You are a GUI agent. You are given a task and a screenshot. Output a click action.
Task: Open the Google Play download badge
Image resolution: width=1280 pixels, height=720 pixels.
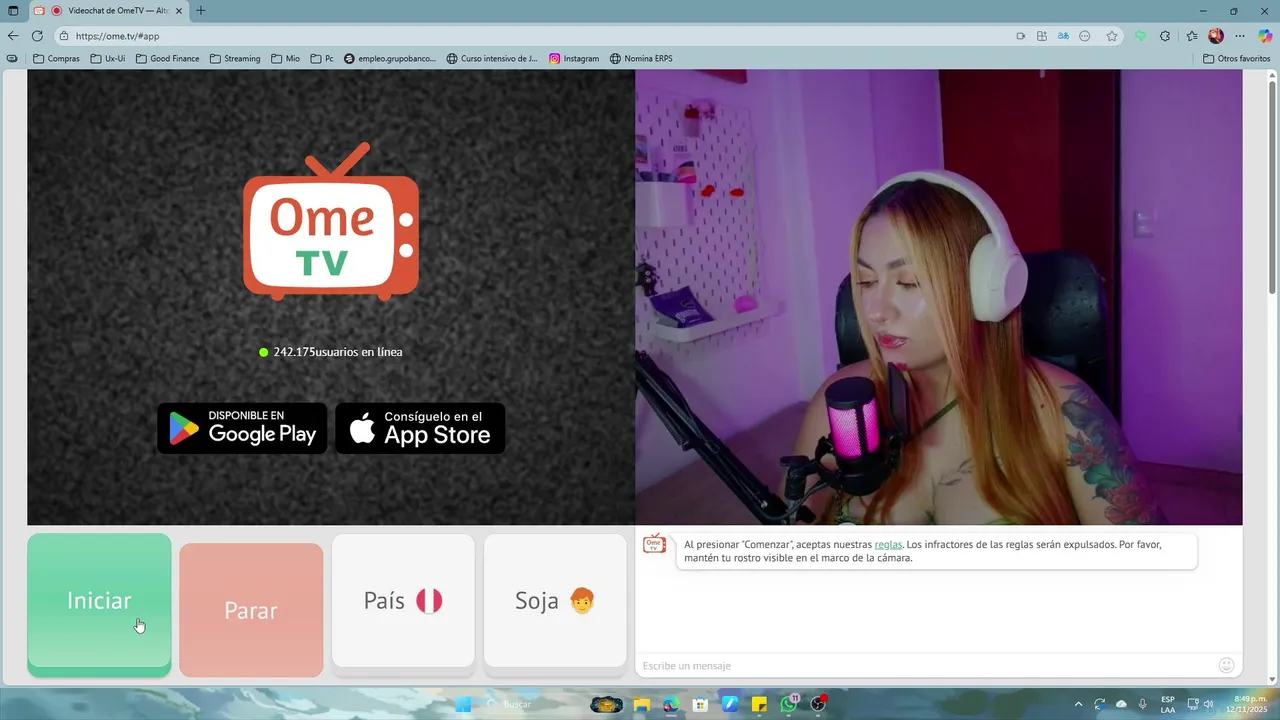tap(242, 428)
